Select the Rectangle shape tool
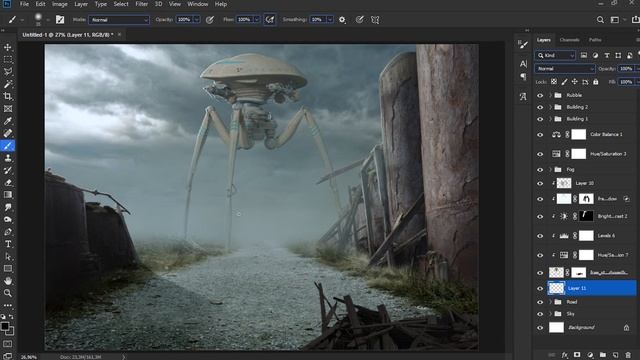 coord(8,269)
